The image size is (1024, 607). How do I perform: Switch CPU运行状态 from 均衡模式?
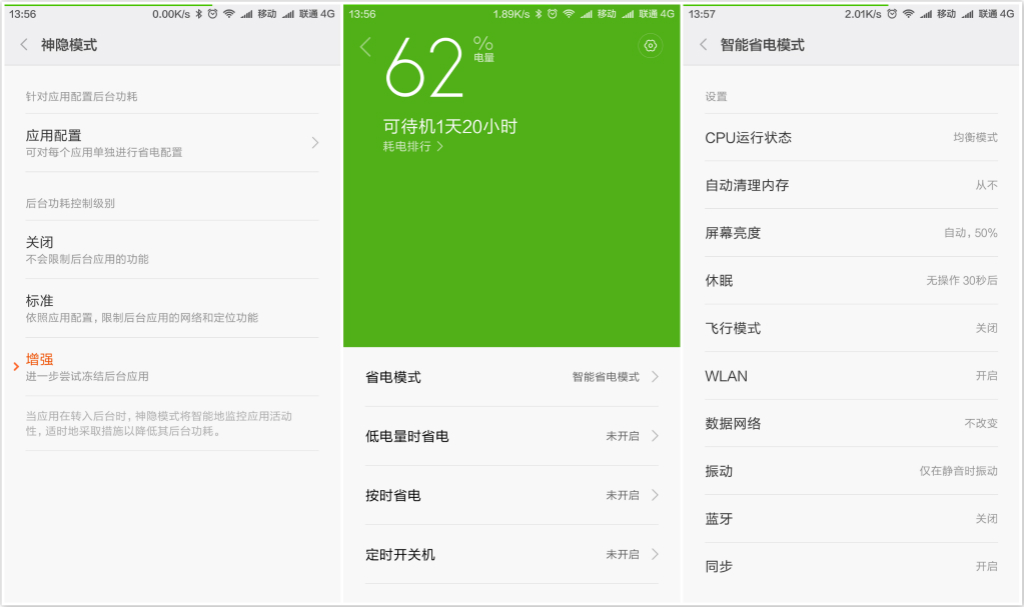click(x=853, y=137)
